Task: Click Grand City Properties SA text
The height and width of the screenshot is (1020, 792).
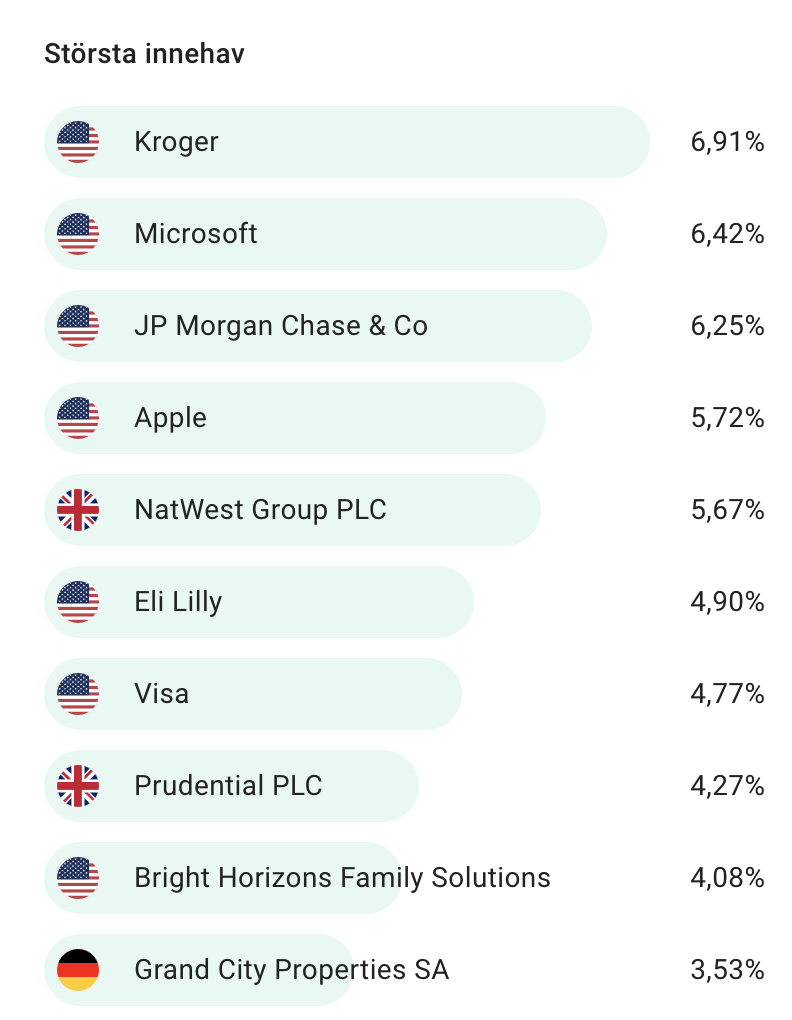Action: (292, 970)
